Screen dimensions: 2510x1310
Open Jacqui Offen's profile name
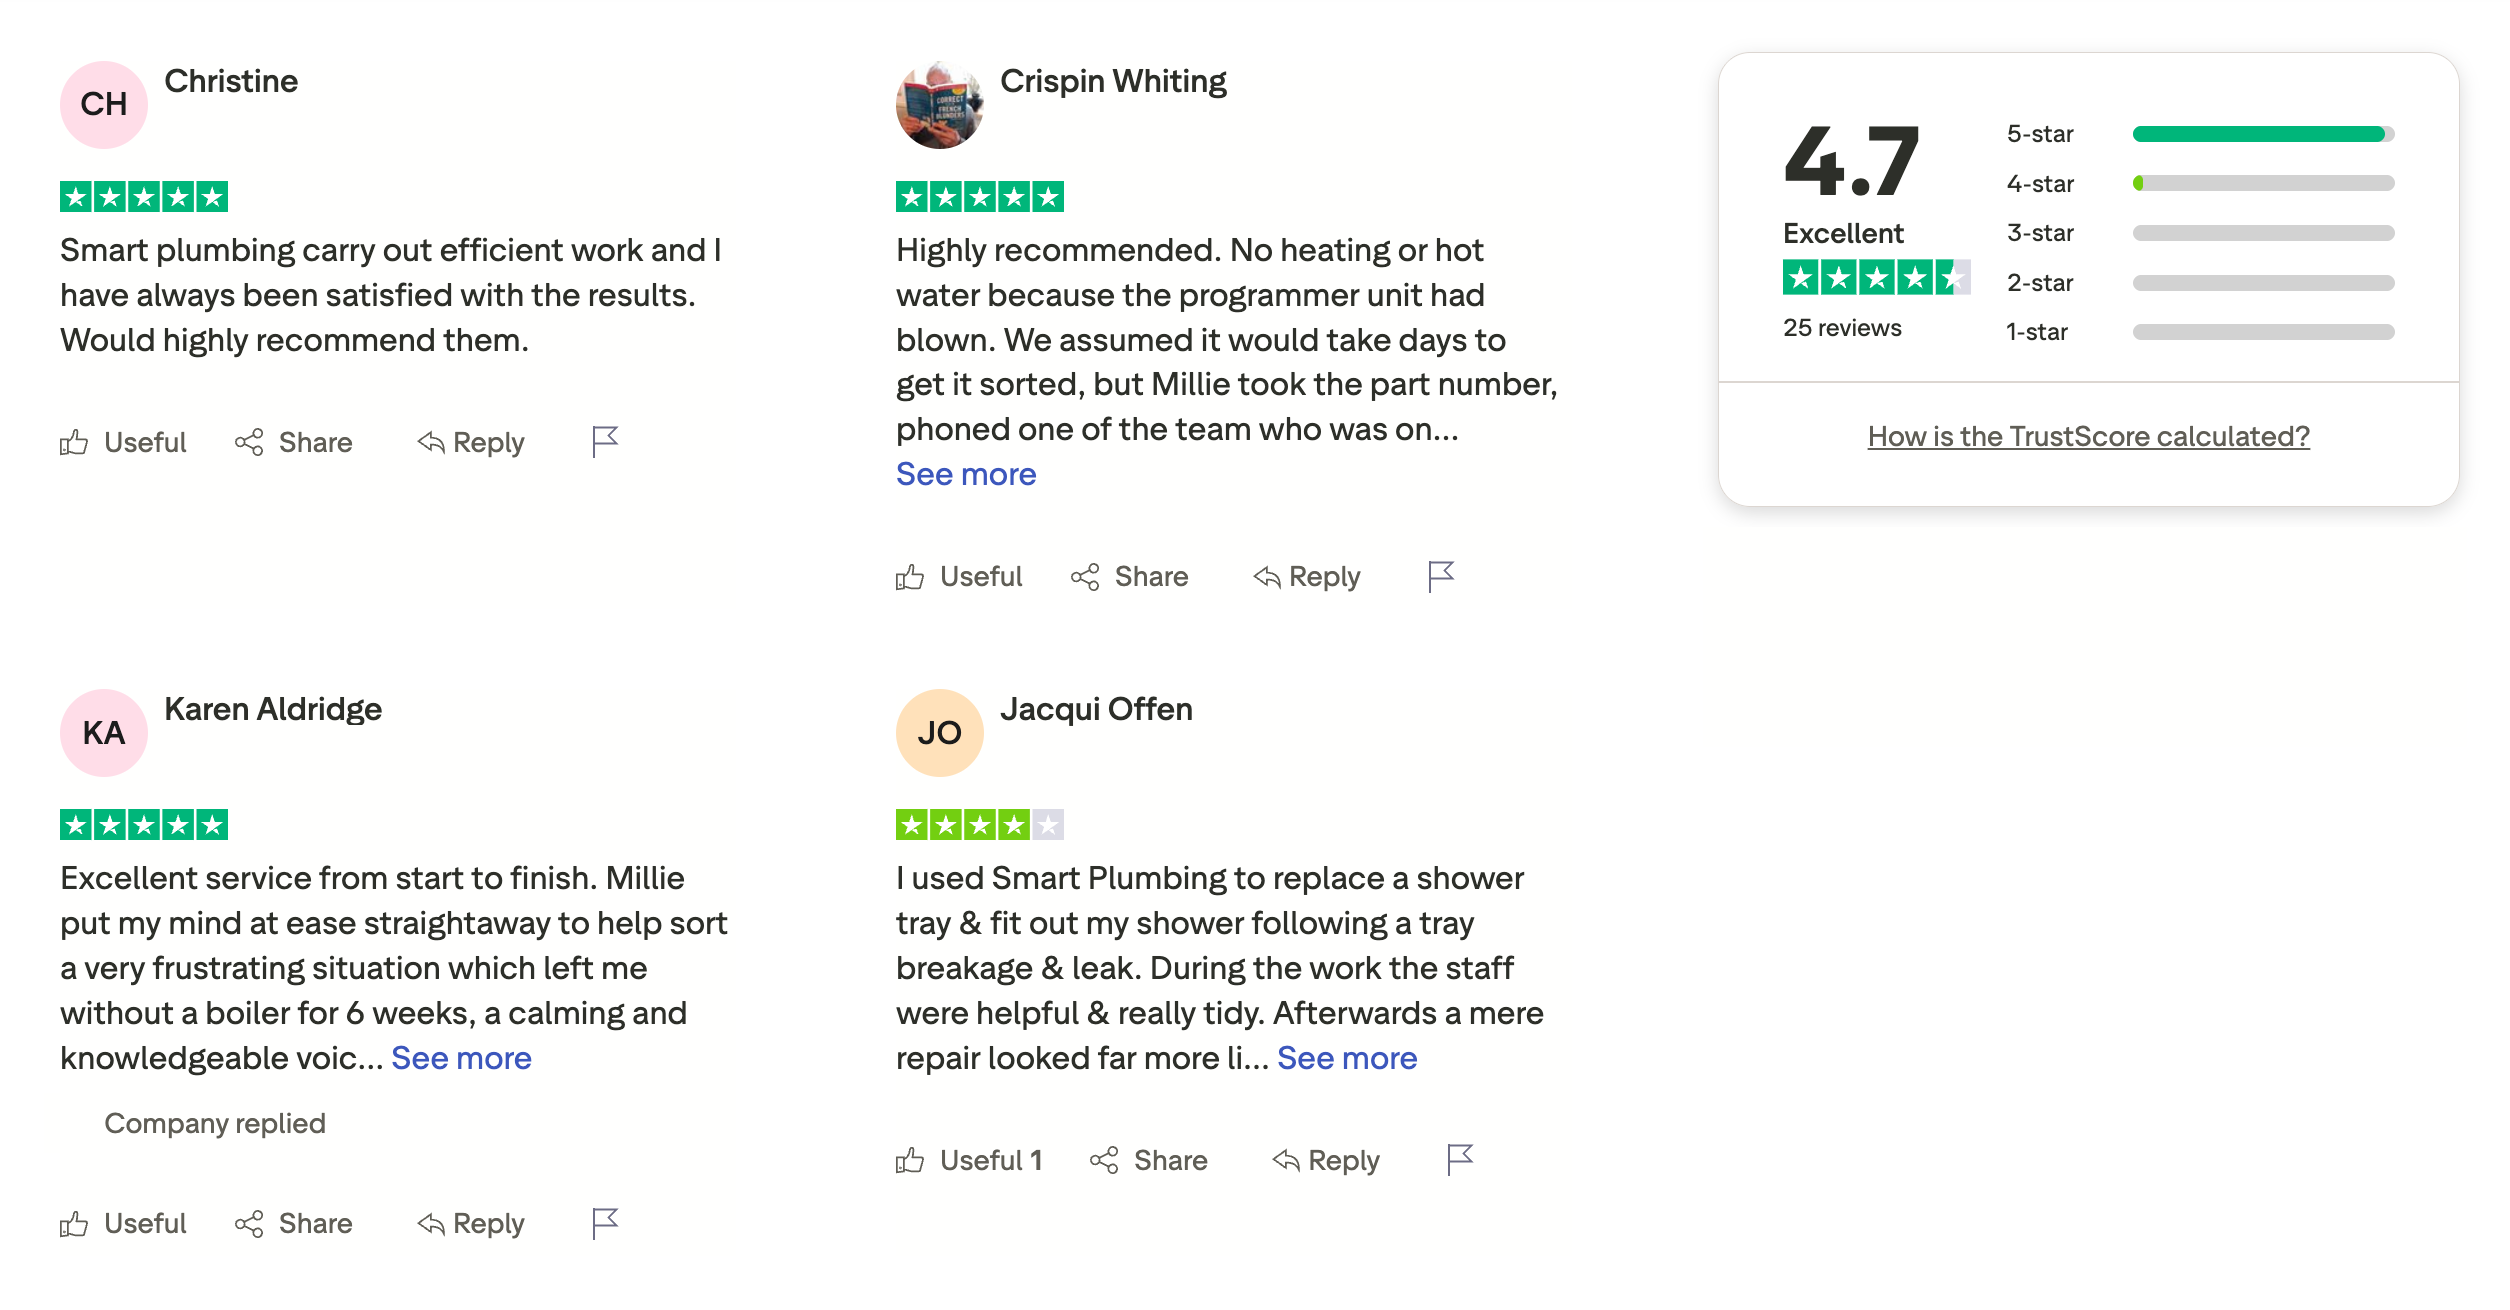(x=1097, y=709)
